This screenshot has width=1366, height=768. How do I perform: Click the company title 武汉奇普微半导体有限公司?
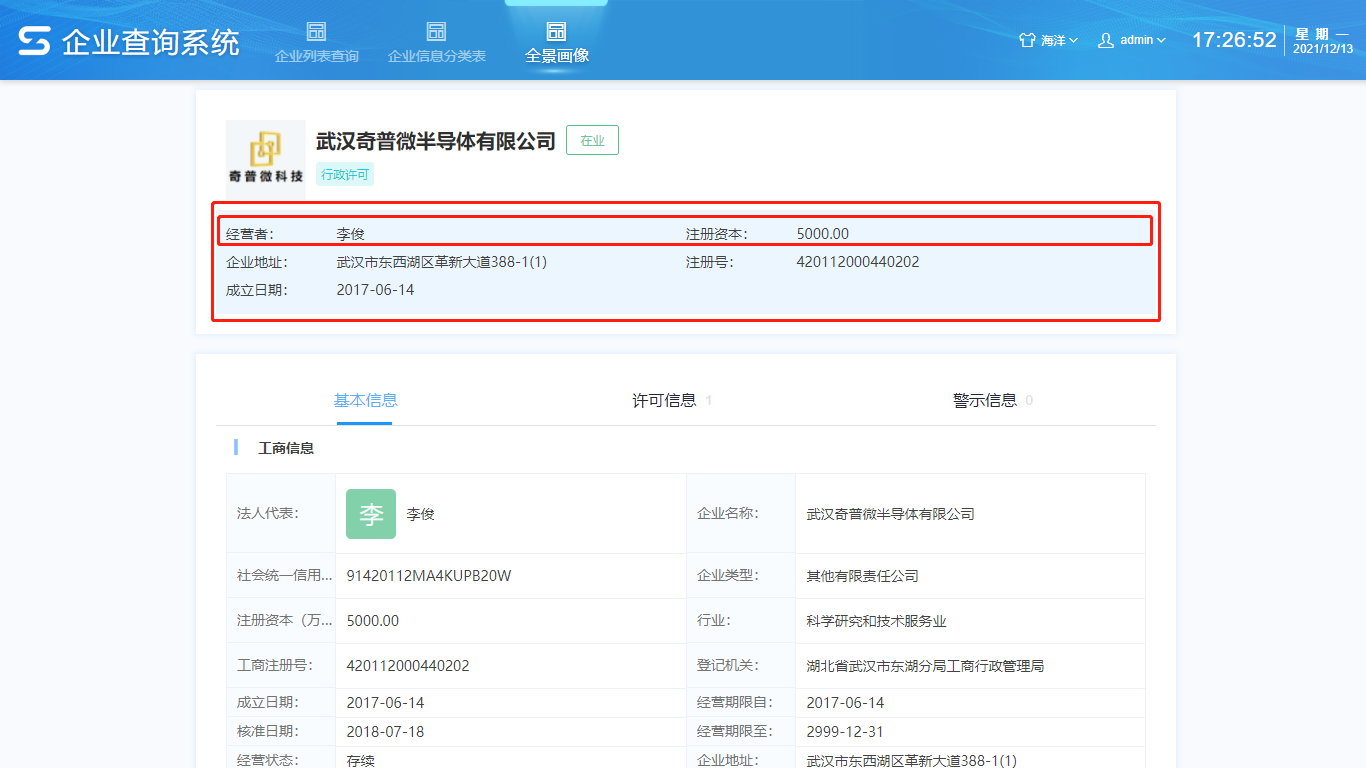435,141
